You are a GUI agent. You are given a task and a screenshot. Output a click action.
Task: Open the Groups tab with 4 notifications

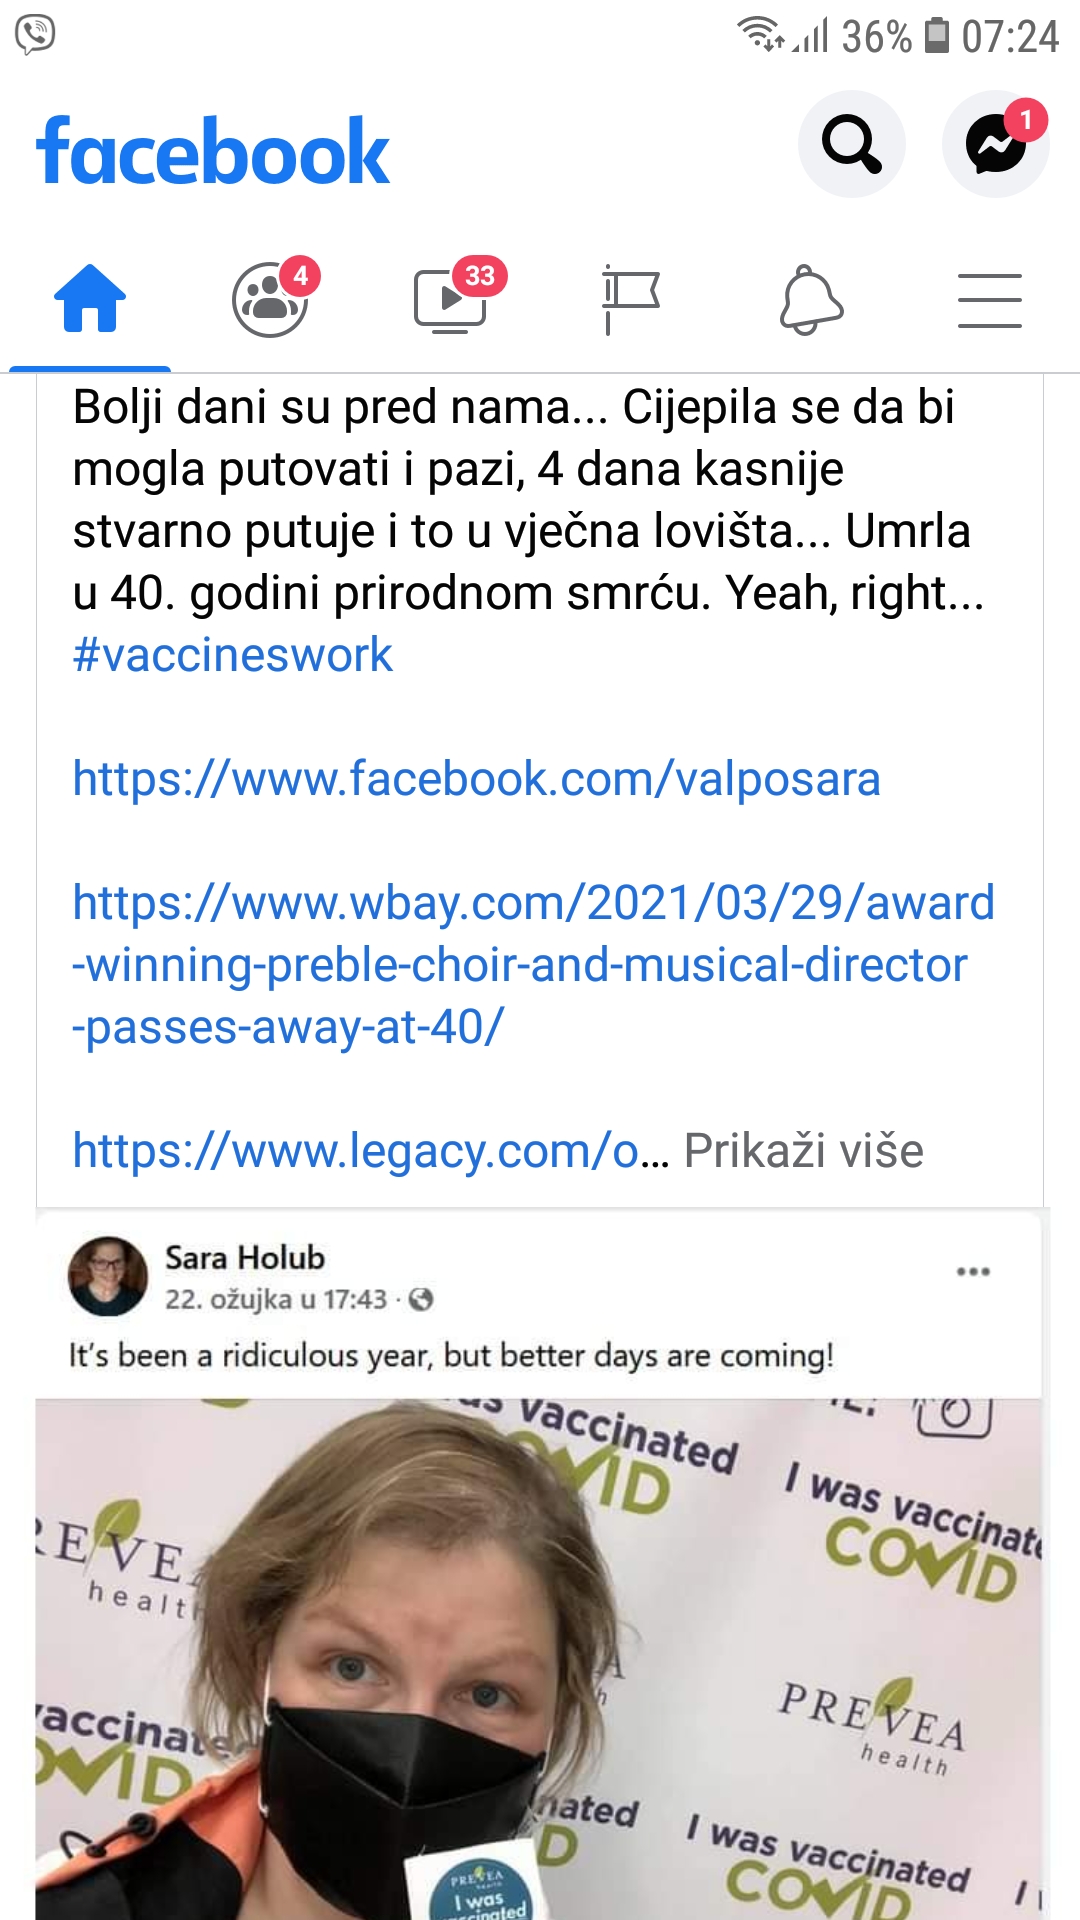pyautogui.click(x=272, y=297)
